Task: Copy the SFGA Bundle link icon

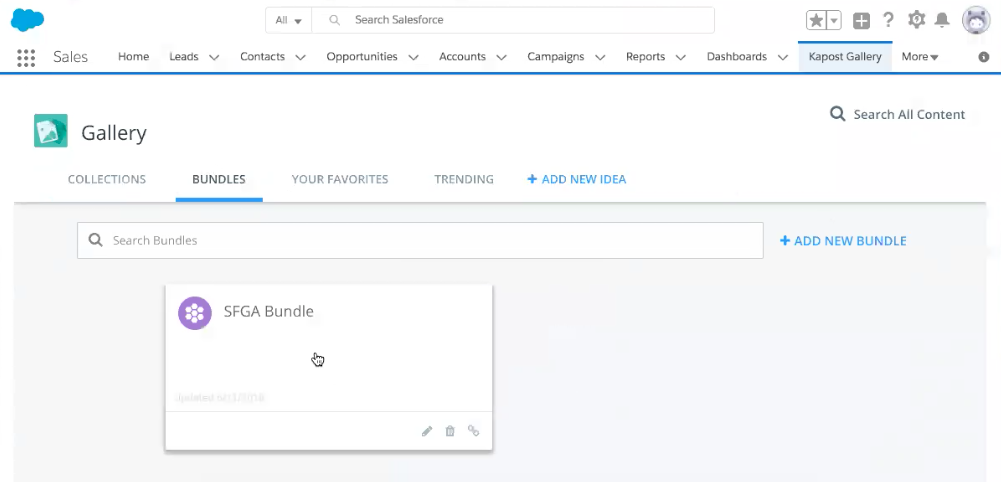Action: coord(473,431)
